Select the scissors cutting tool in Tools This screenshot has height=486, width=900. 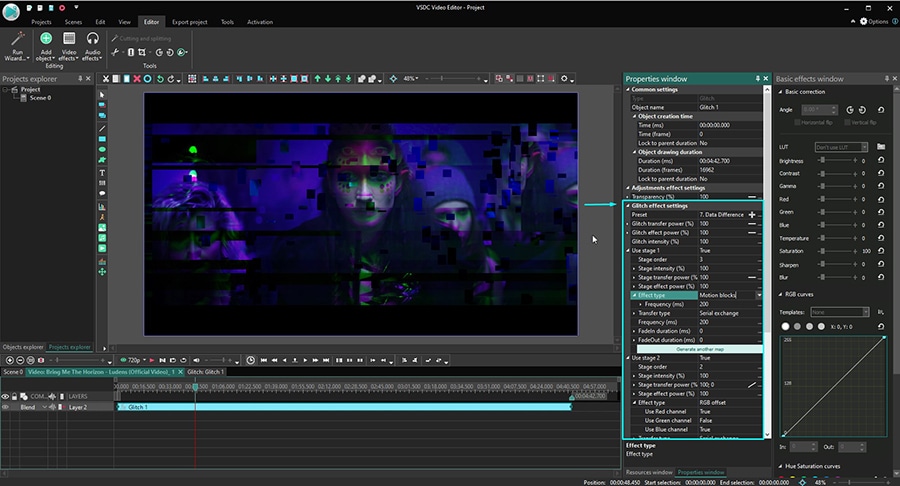115,52
